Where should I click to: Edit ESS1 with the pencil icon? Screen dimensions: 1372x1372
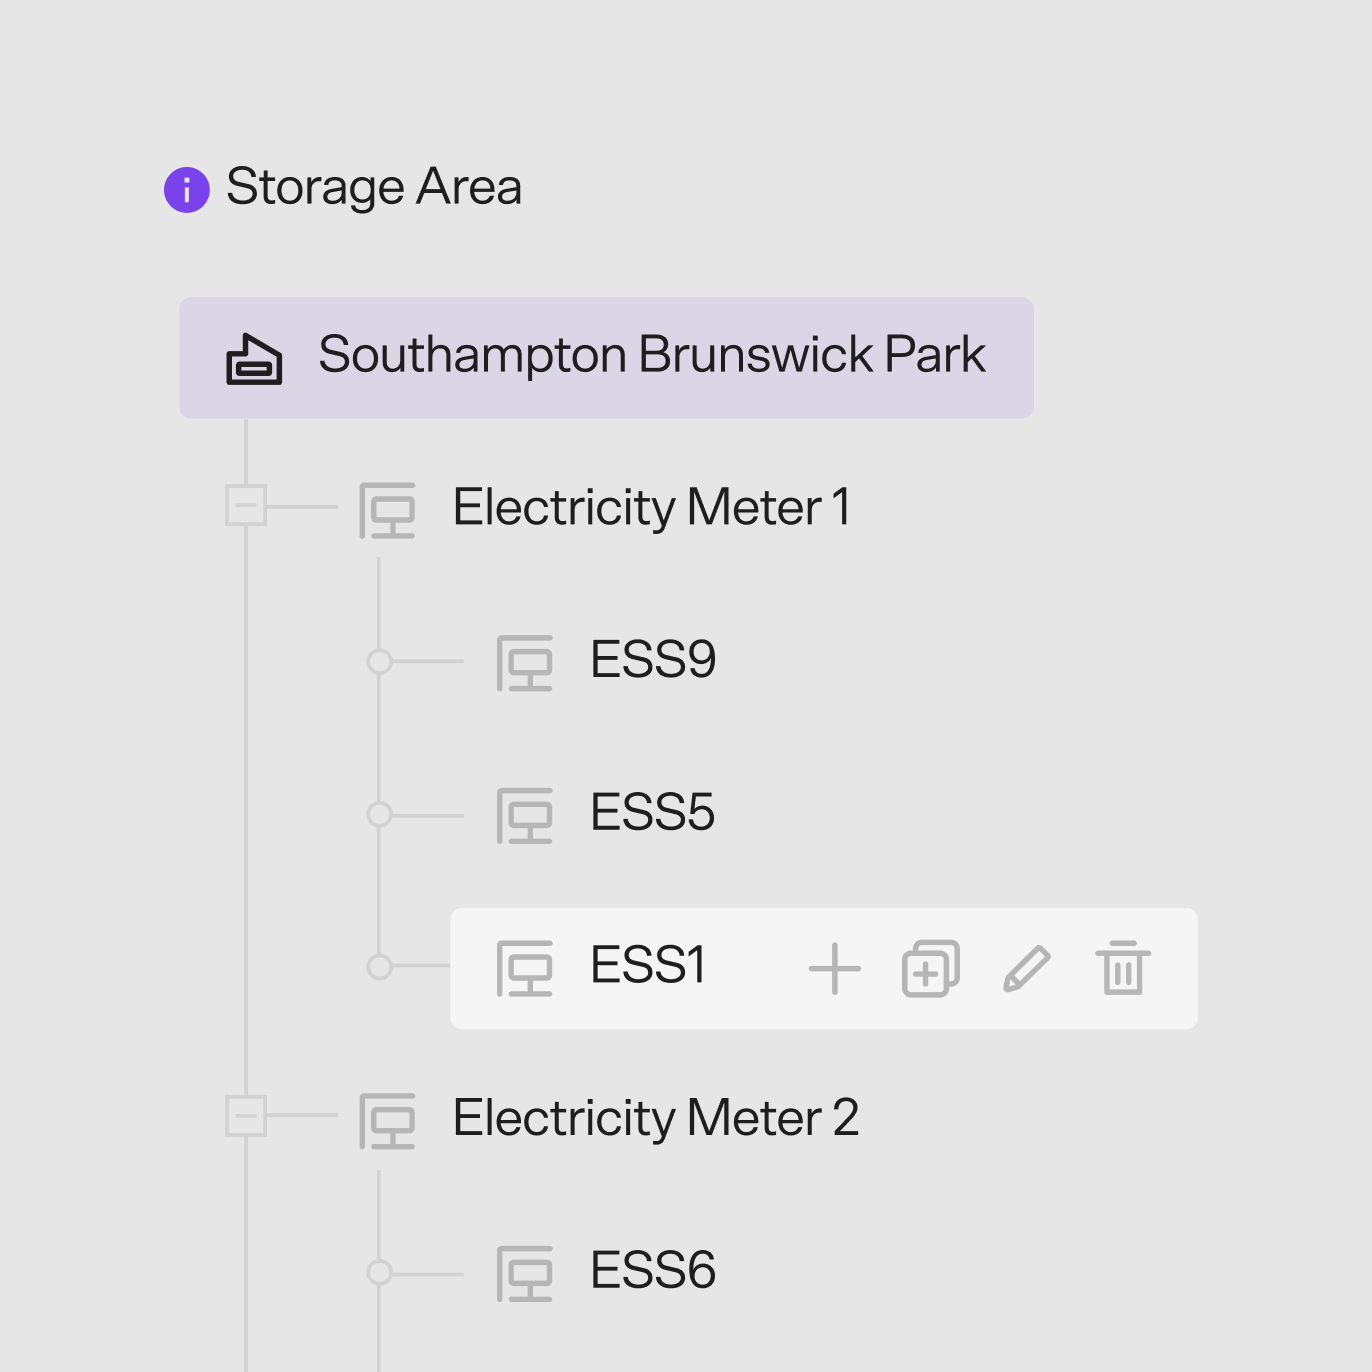point(1027,969)
